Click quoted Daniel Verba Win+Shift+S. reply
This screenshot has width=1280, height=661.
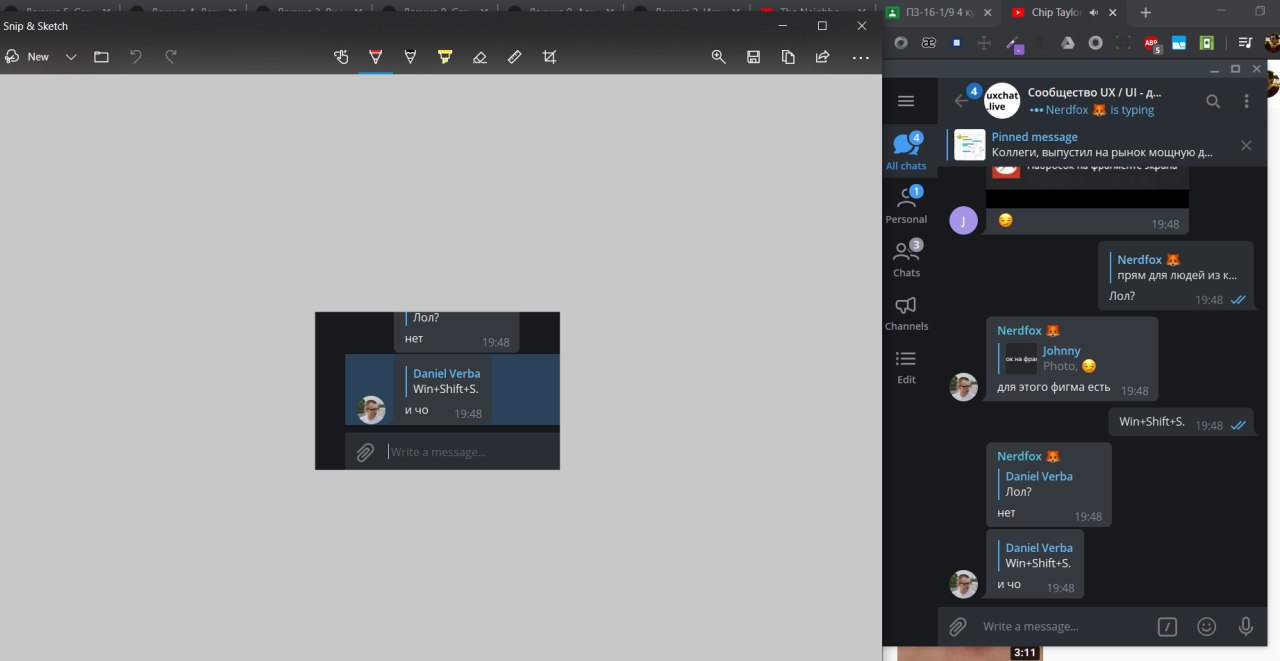1038,555
